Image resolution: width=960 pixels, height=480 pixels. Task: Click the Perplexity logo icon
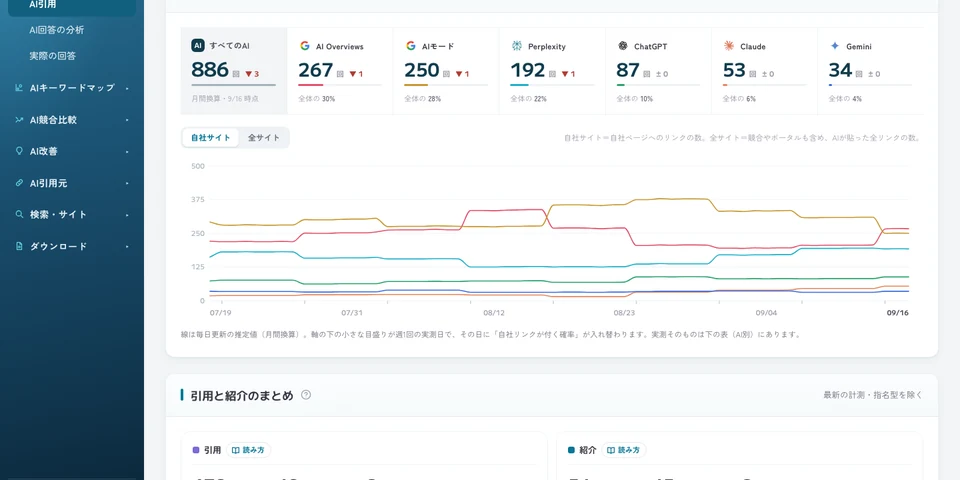tap(517, 46)
